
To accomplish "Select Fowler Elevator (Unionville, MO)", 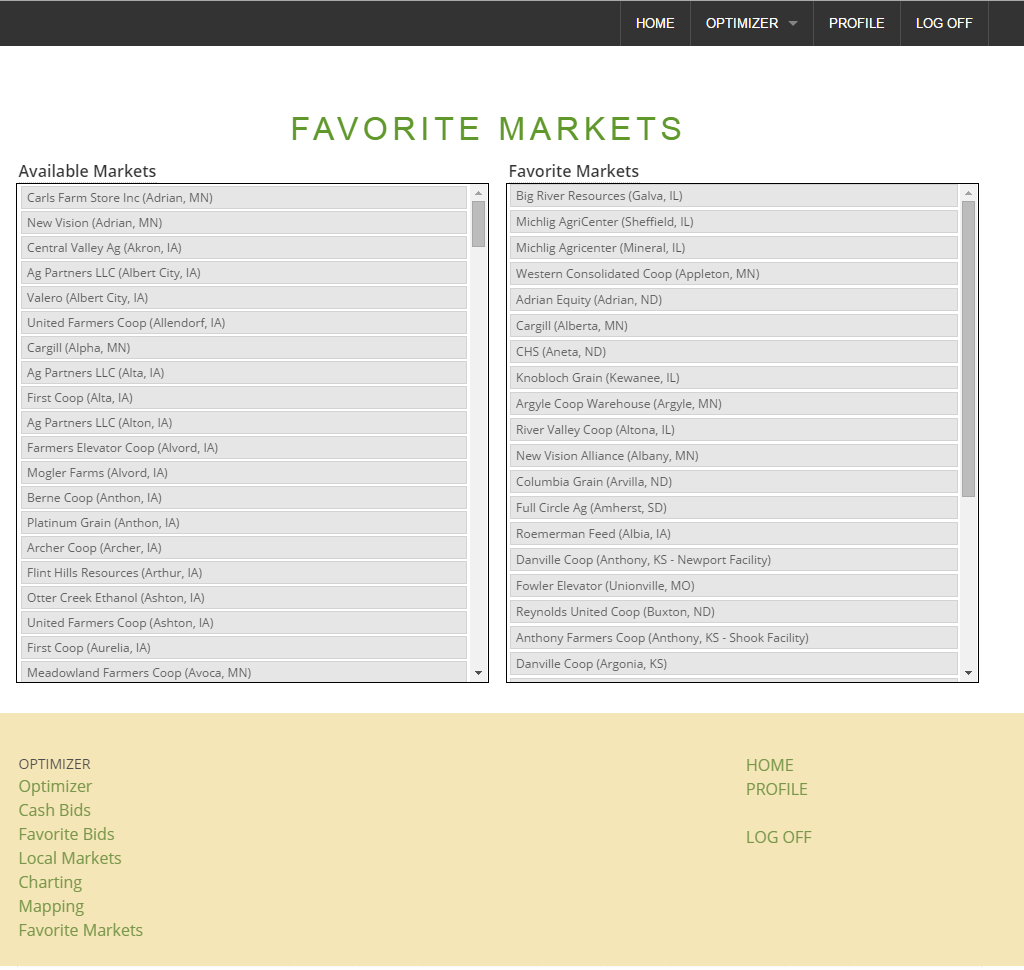I will [x=734, y=586].
